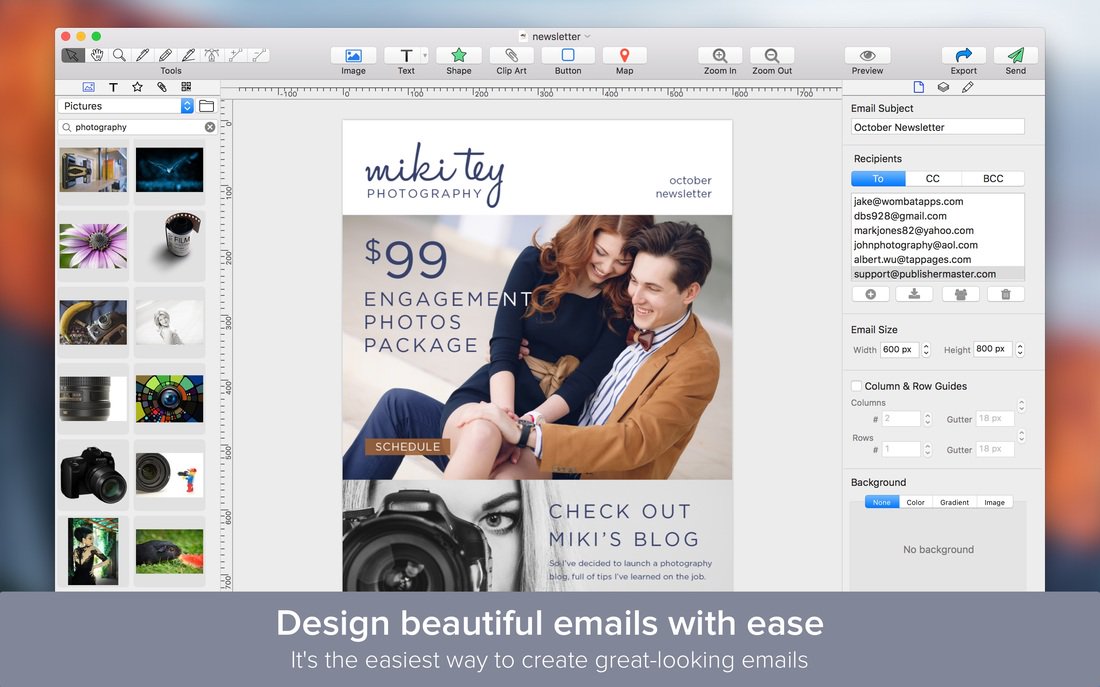The image size is (1100, 687).
Task: Click the email Width stepper
Action: click(x=926, y=350)
